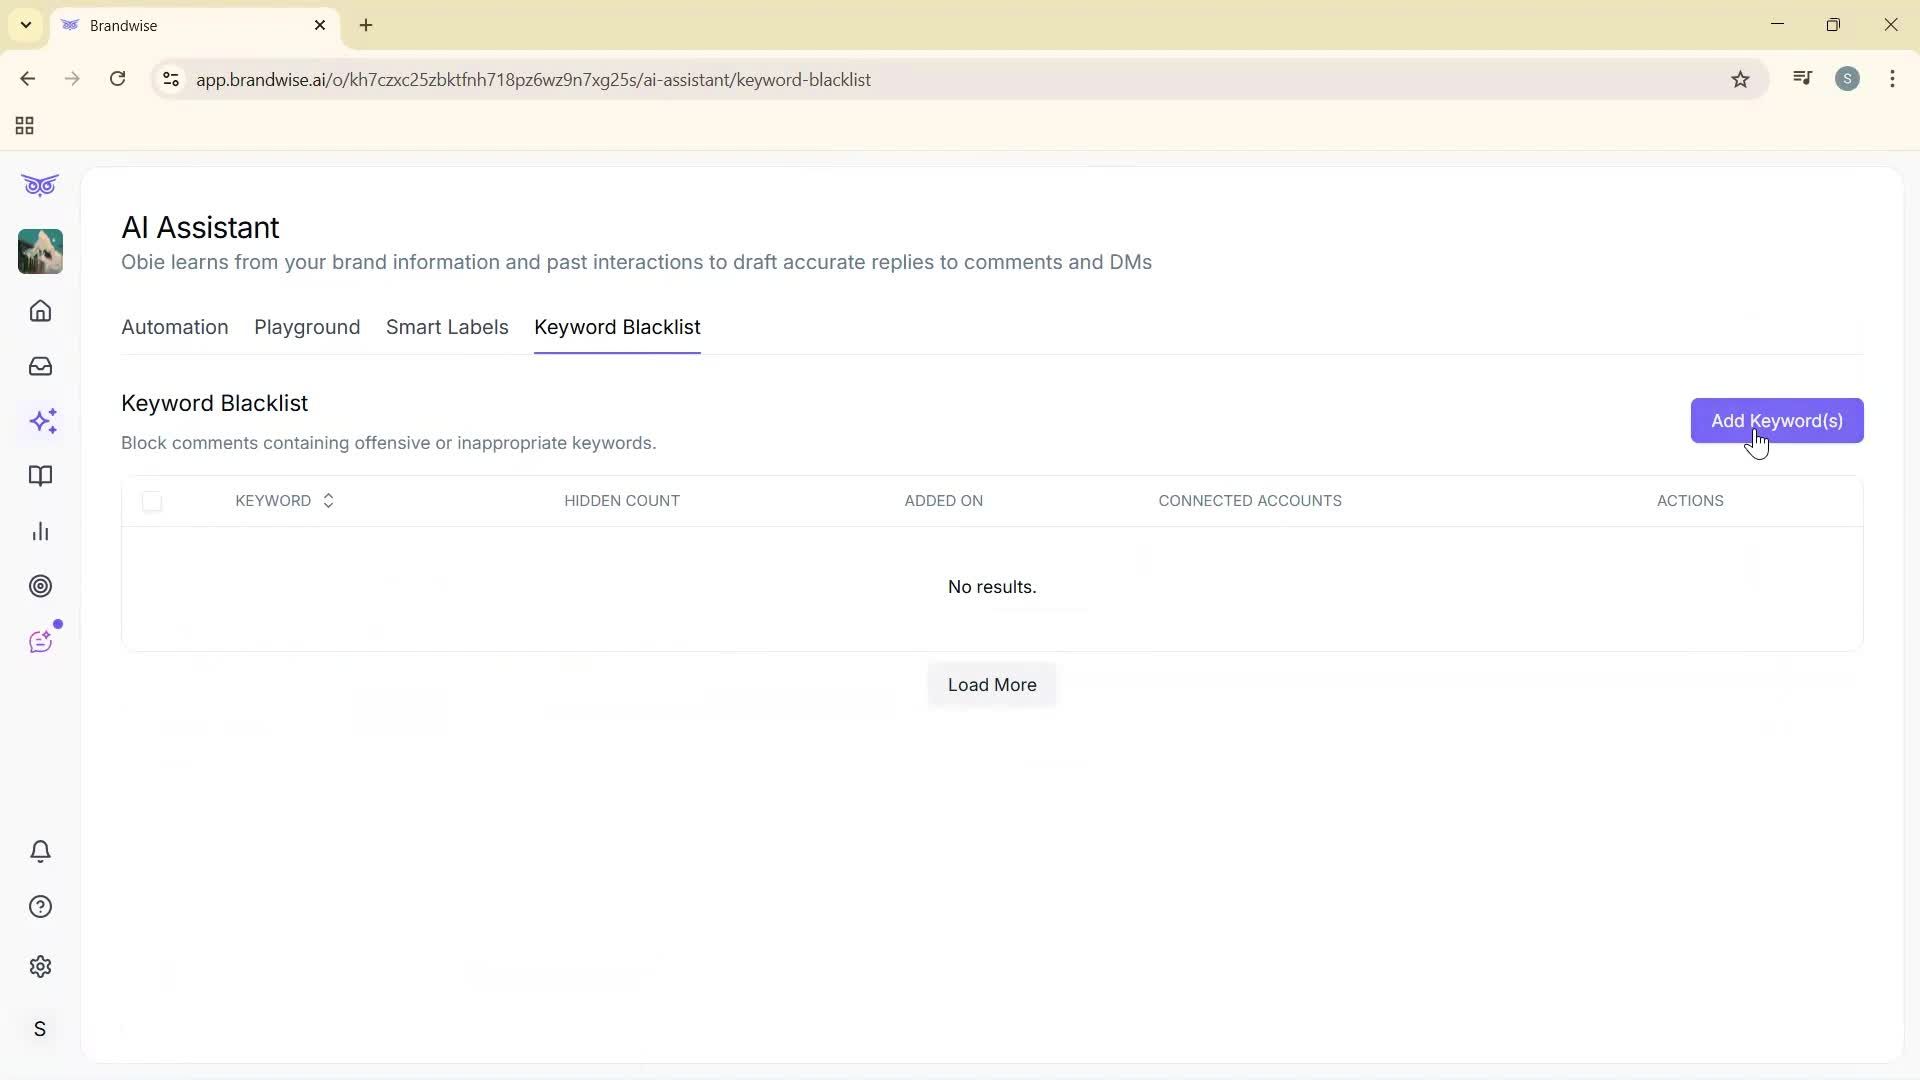This screenshot has height=1080, width=1920.
Task: Switch to the Smart Labels tab
Action: (447, 327)
